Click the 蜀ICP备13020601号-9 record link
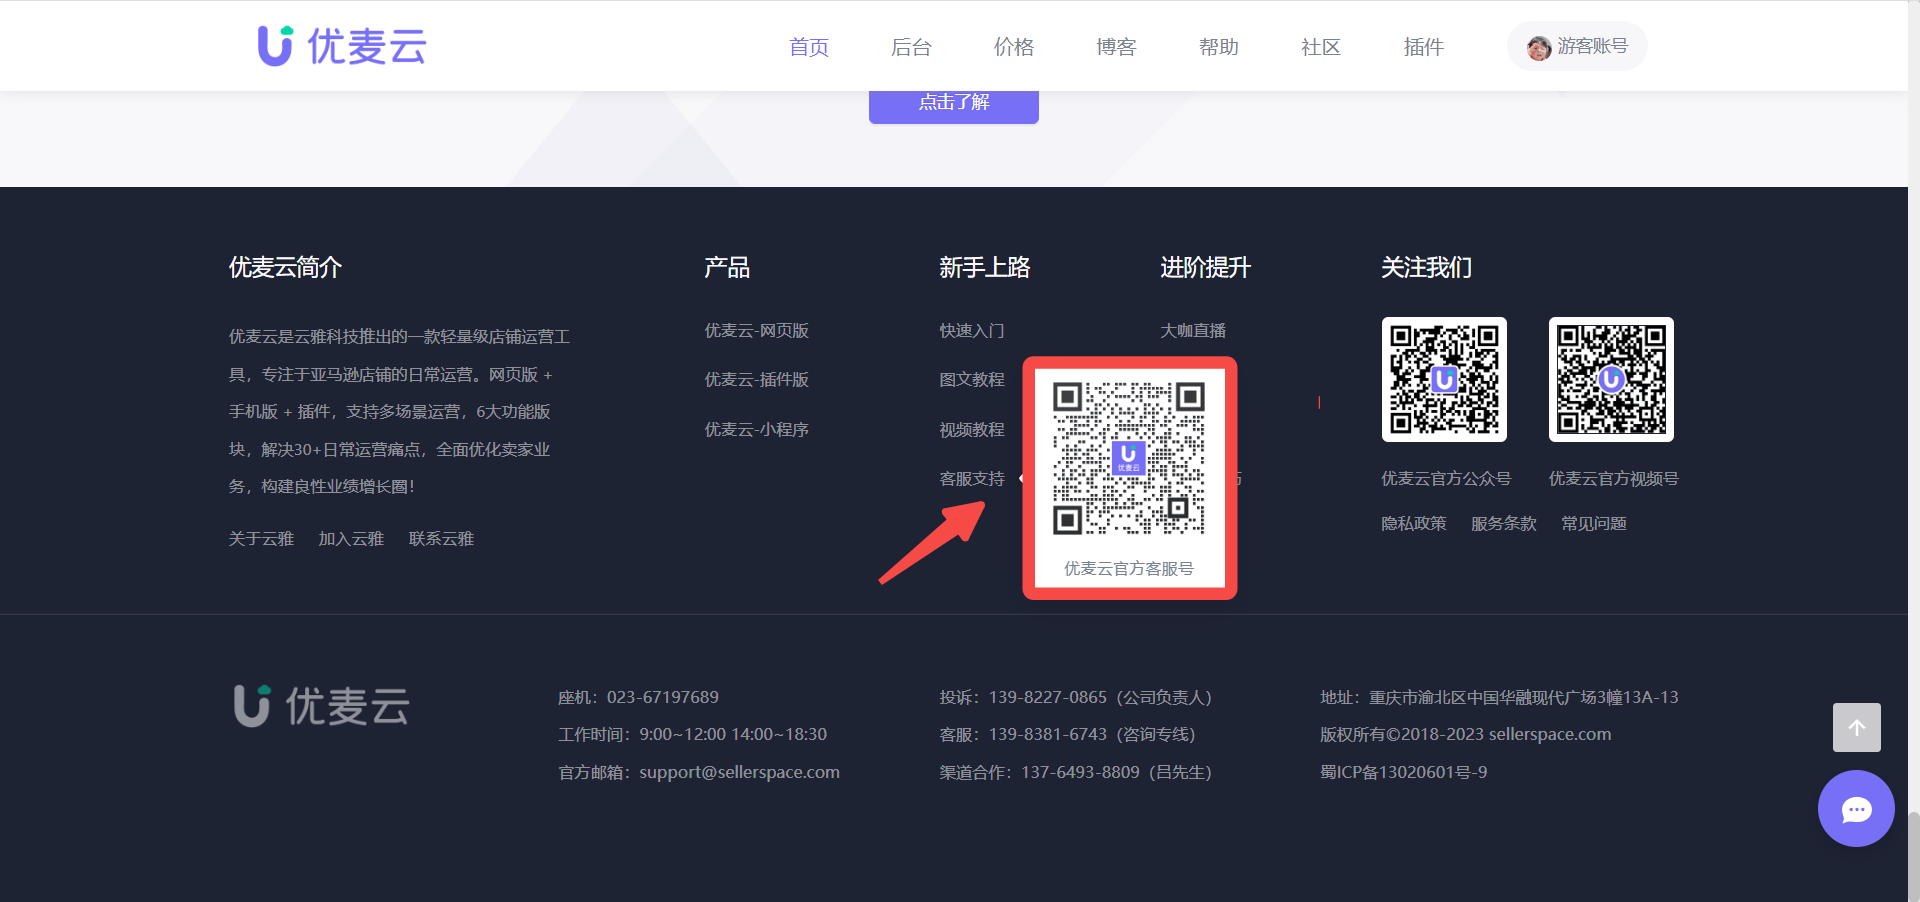This screenshot has width=1920, height=902. click(x=1403, y=772)
